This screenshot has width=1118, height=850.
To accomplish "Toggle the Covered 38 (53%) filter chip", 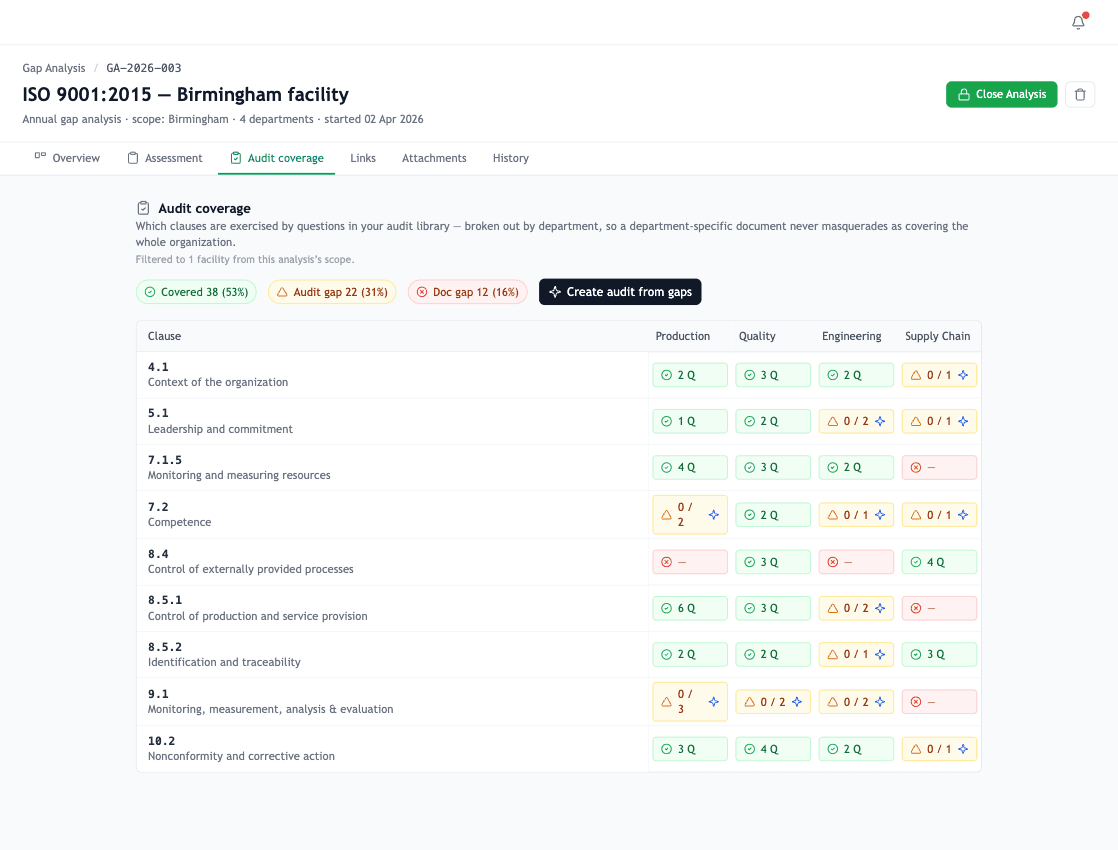I will point(196,292).
